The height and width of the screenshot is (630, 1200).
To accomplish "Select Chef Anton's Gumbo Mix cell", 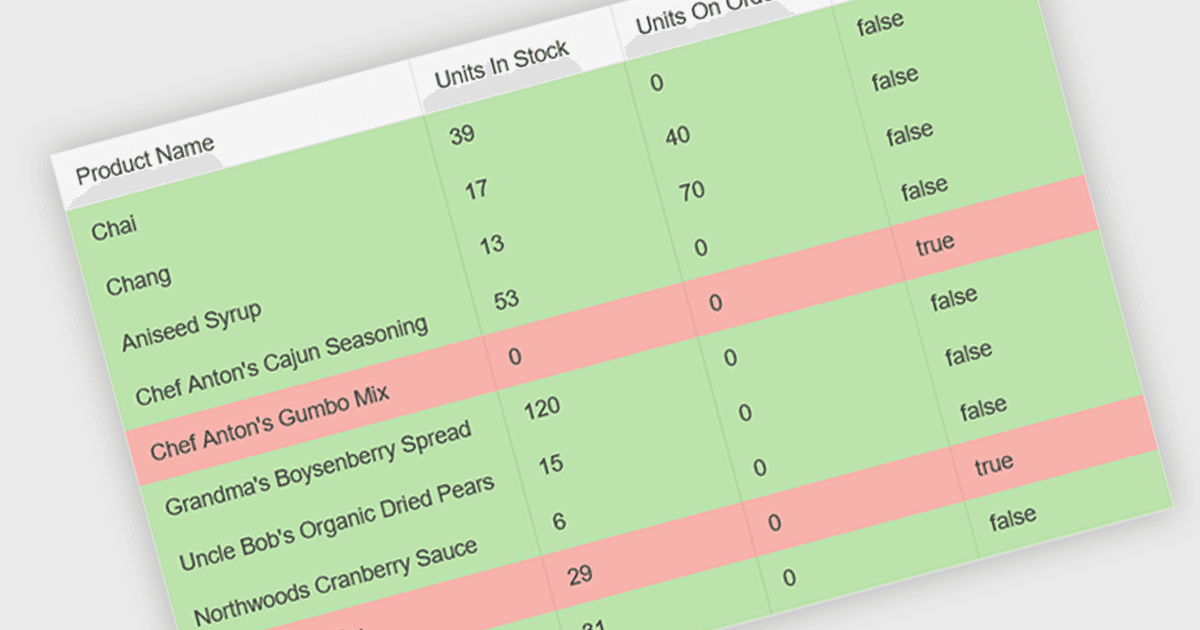I will click(x=270, y=423).
